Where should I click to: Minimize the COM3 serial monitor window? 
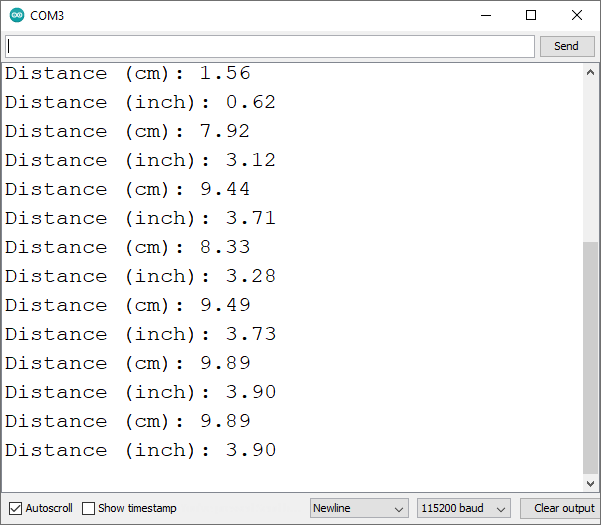pos(486,16)
